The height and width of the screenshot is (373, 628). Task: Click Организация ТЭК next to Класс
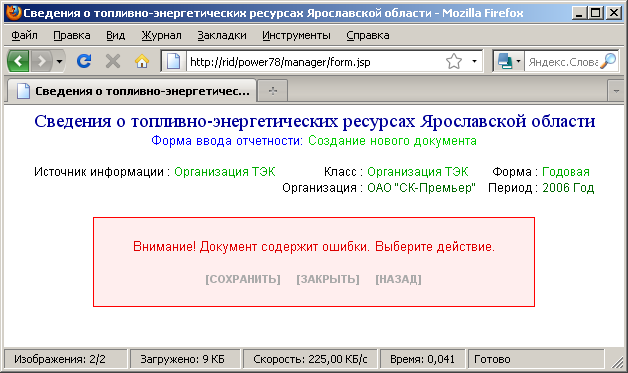[x=418, y=172]
